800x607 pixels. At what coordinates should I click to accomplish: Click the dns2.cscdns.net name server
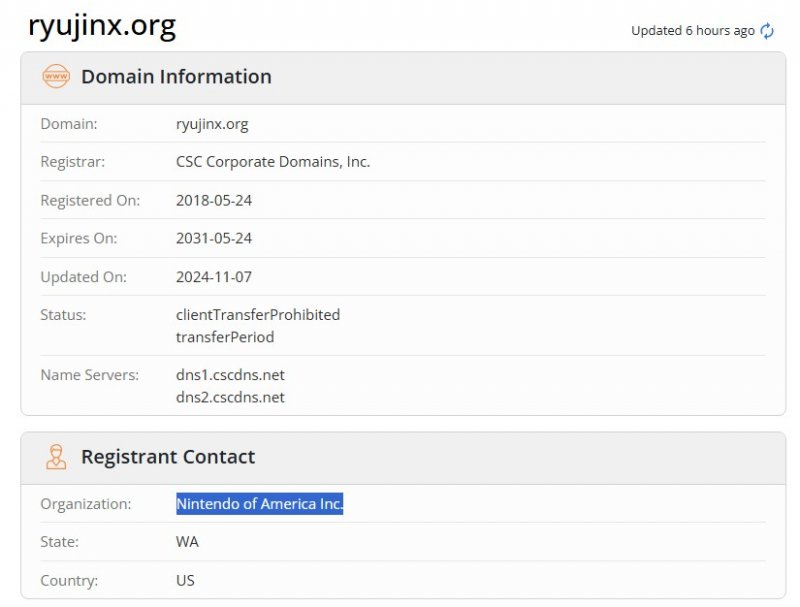[230, 397]
